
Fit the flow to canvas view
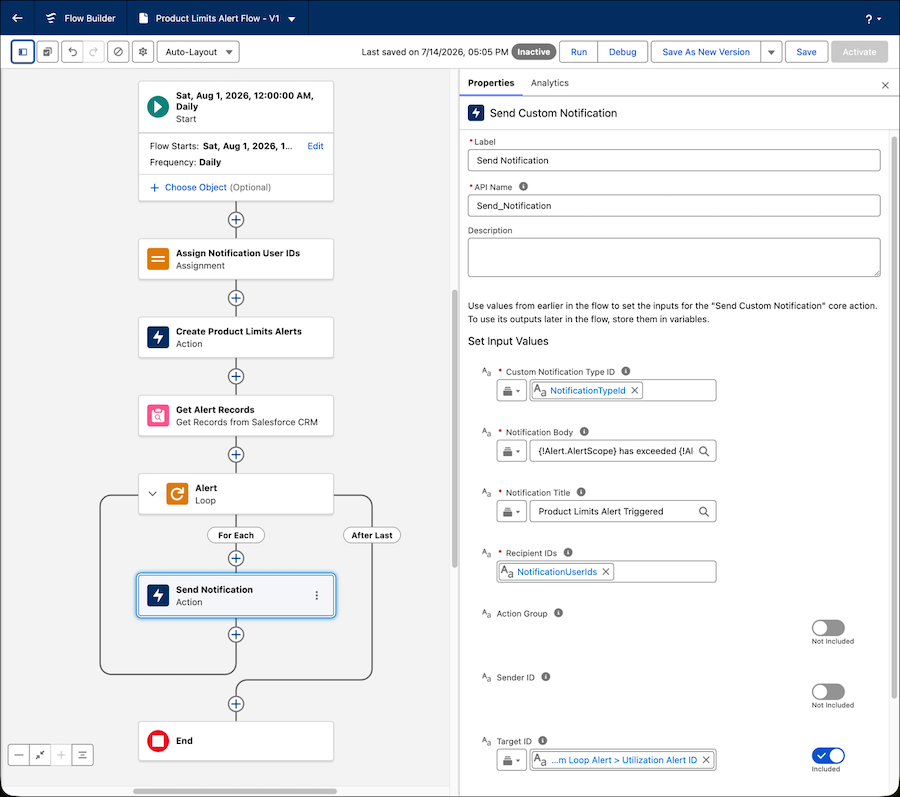click(40, 755)
